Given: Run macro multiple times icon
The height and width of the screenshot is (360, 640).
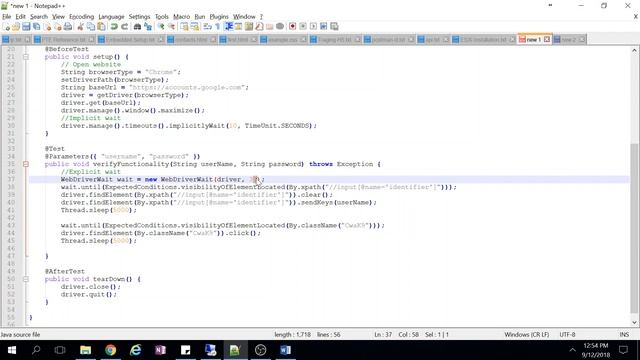Looking at the screenshot, I should (x=324, y=27).
